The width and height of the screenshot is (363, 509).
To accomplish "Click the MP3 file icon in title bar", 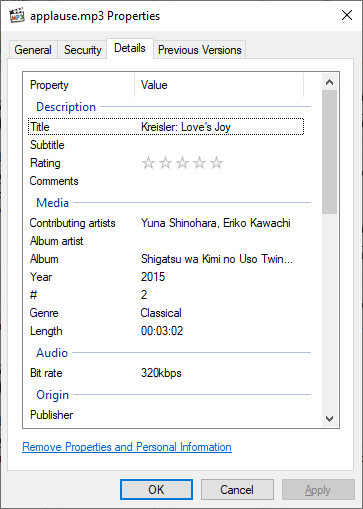I will 17,16.
